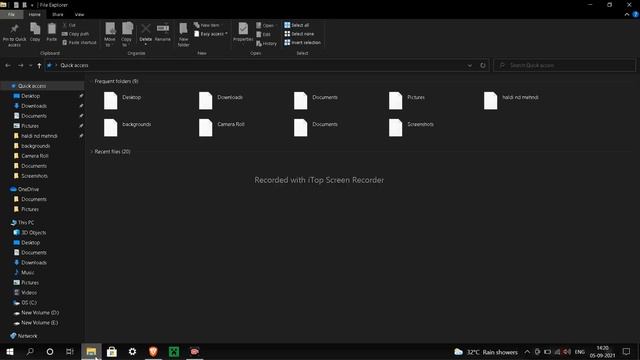Image resolution: width=640 pixels, height=360 pixels.
Task: Select the Screenshots frequent folder
Action: coord(411,127)
